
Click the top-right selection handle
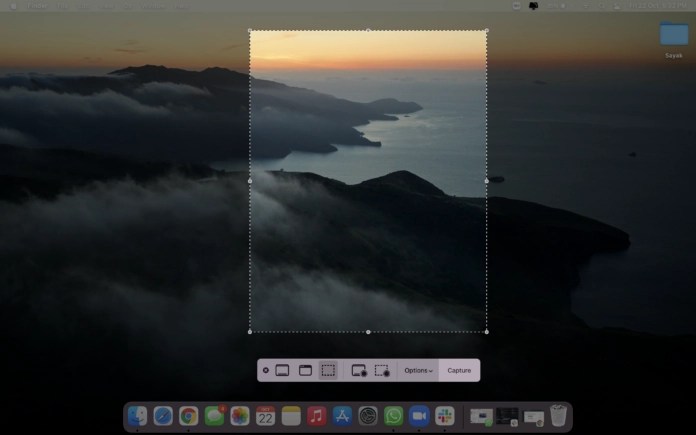coord(486,30)
